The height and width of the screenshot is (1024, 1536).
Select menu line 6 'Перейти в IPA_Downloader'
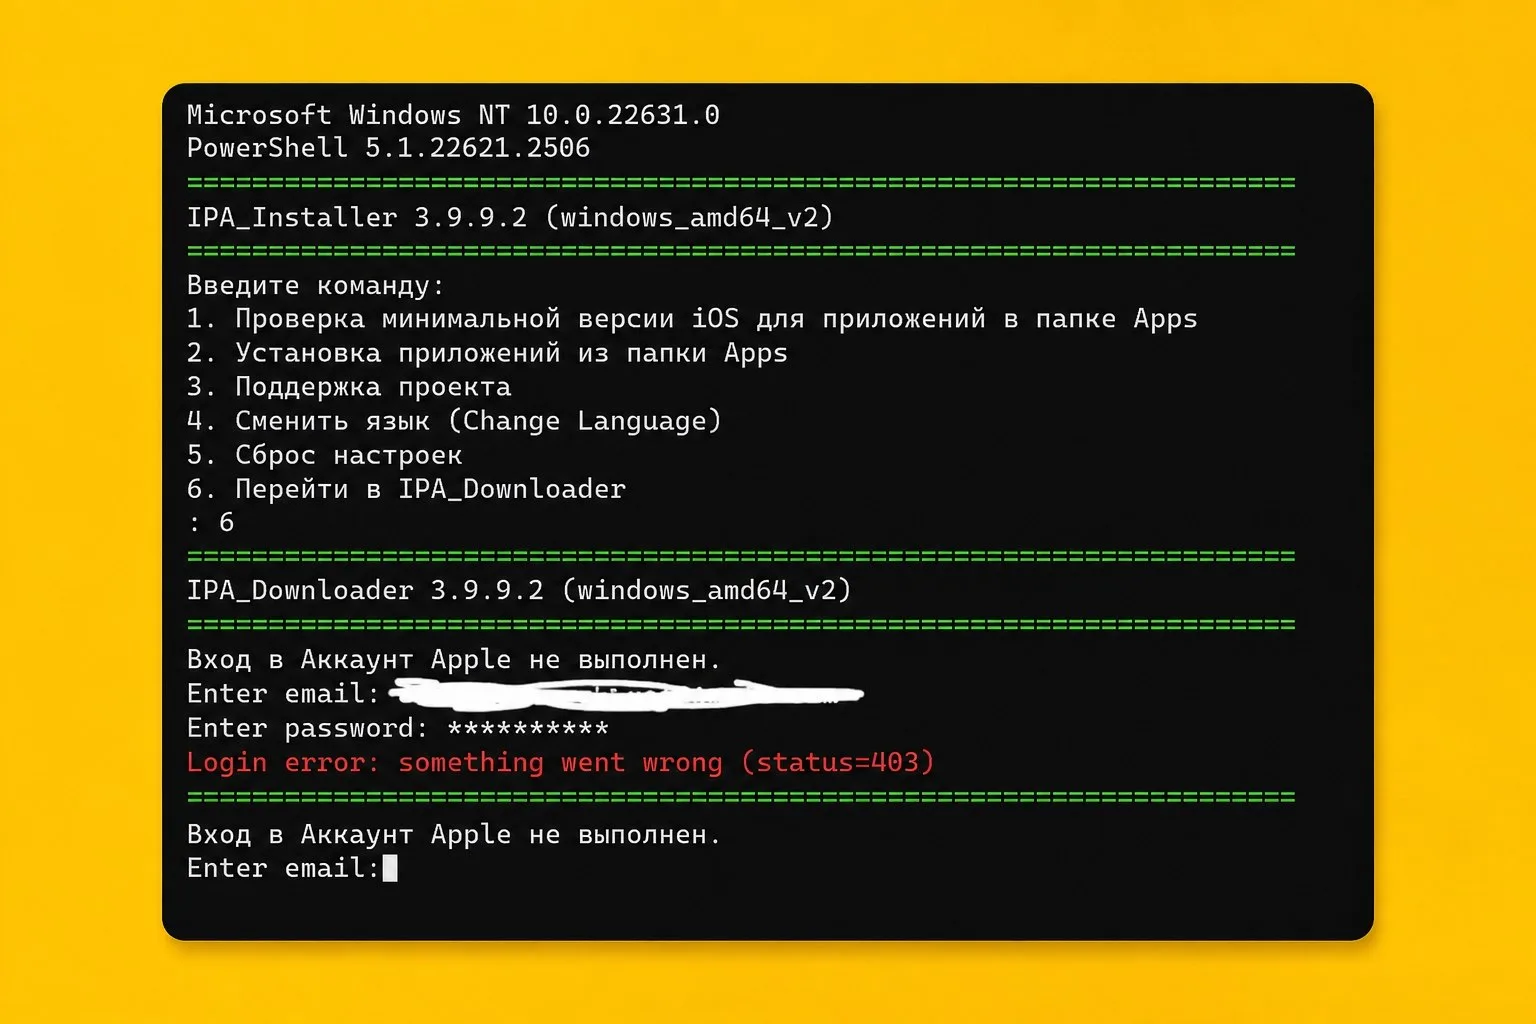406,490
